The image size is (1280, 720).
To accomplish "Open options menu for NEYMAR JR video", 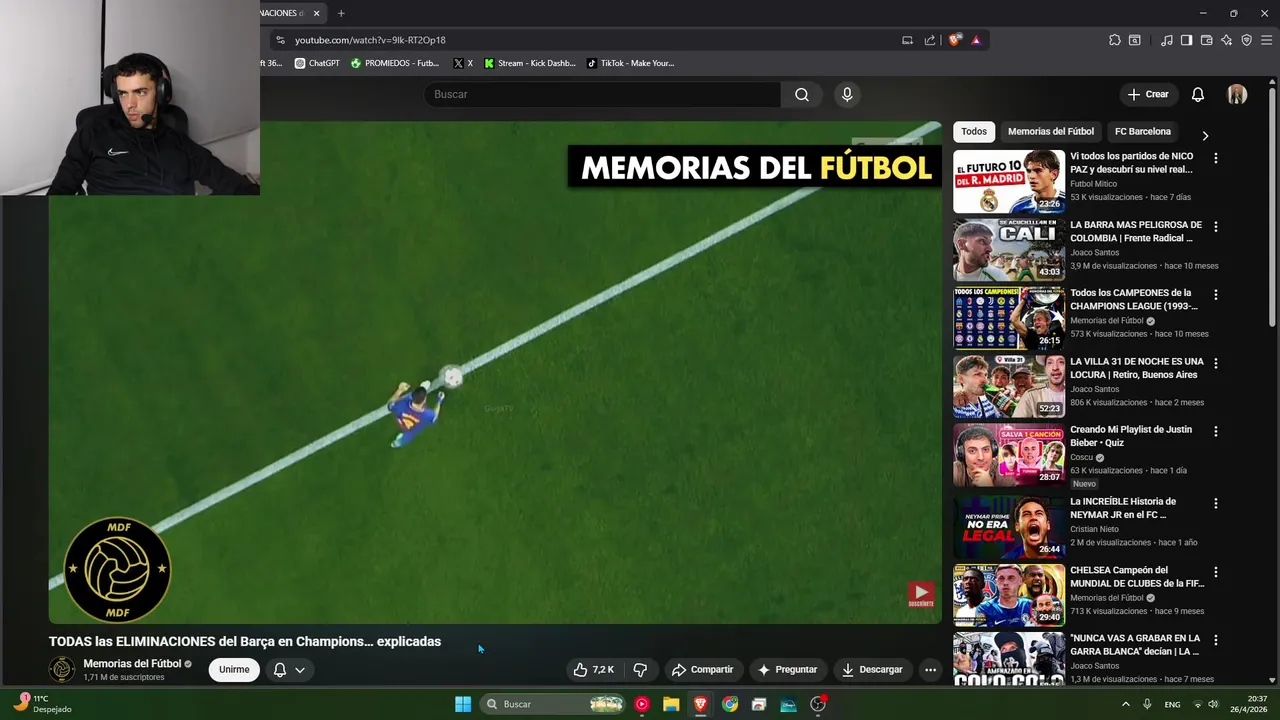I will coord(1216,503).
